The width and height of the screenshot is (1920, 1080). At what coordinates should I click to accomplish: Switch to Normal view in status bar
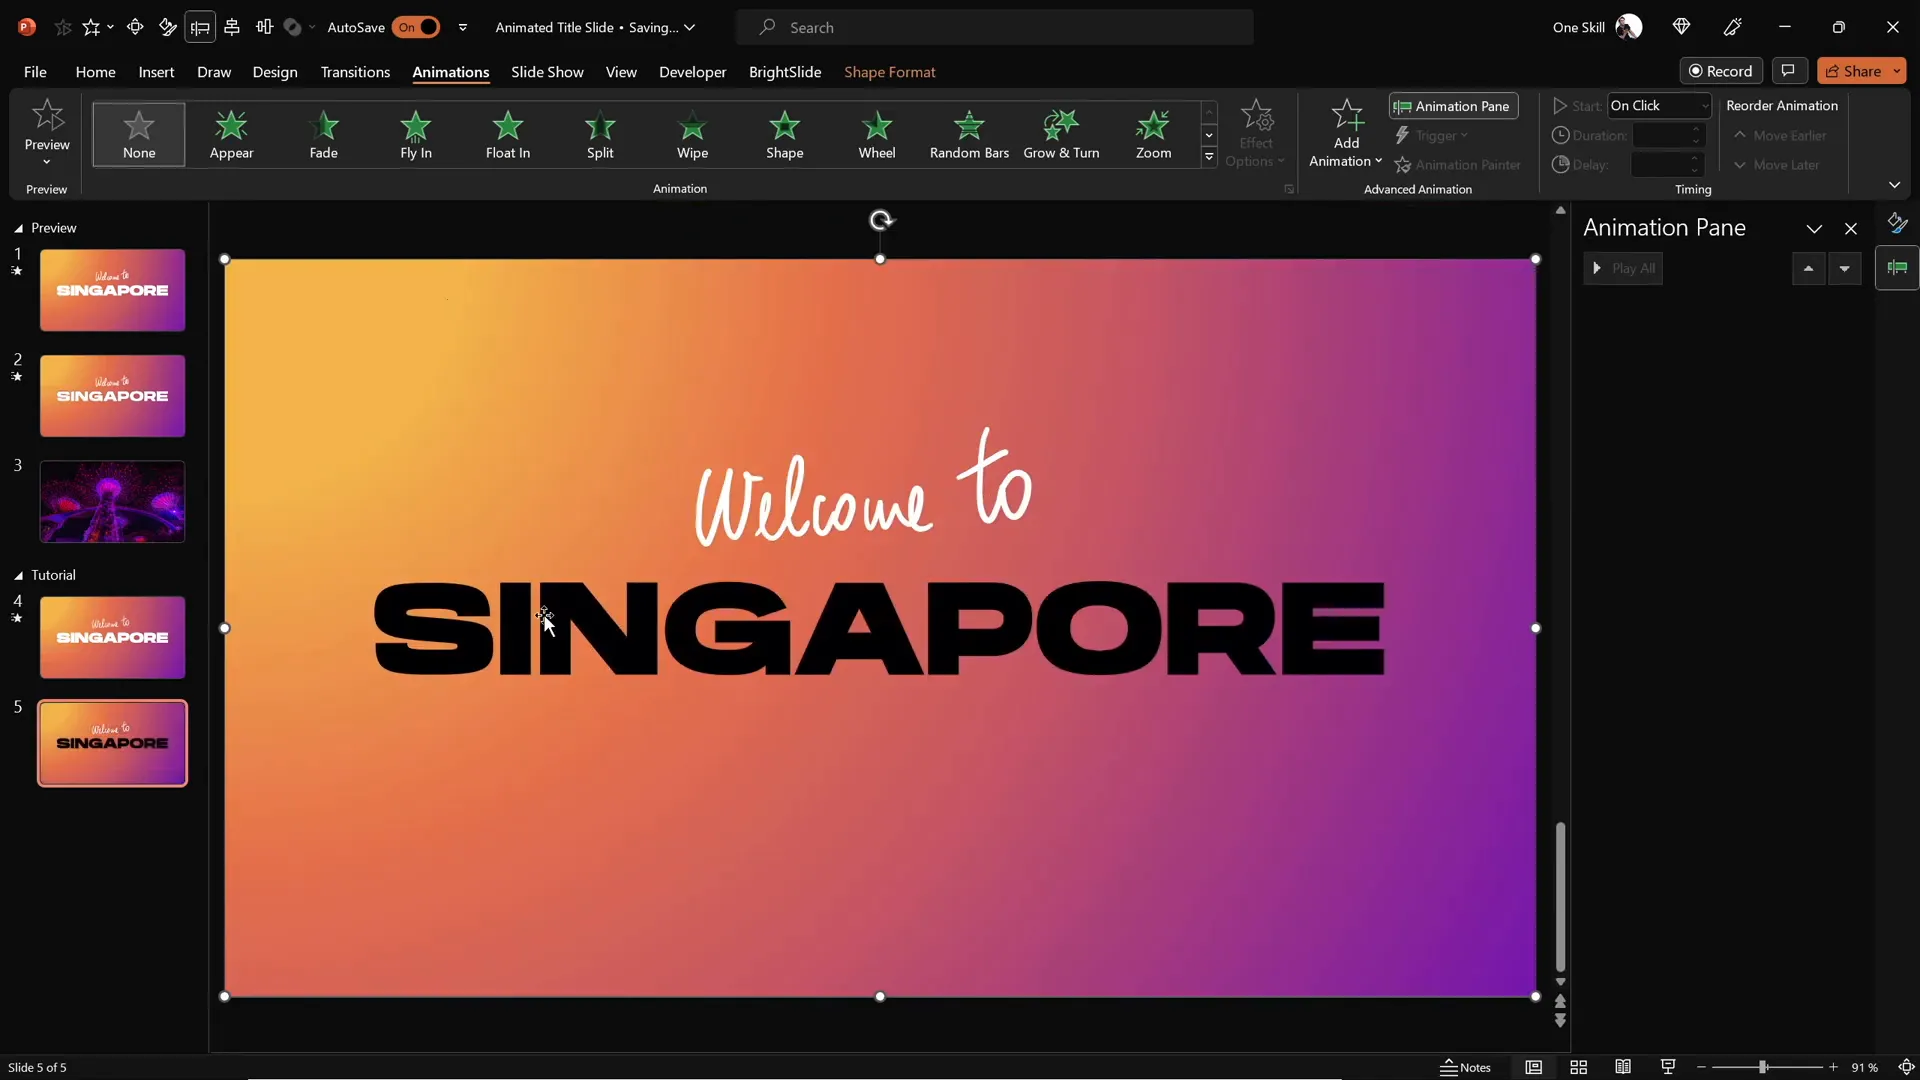pyautogui.click(x=1533, y=1067)
